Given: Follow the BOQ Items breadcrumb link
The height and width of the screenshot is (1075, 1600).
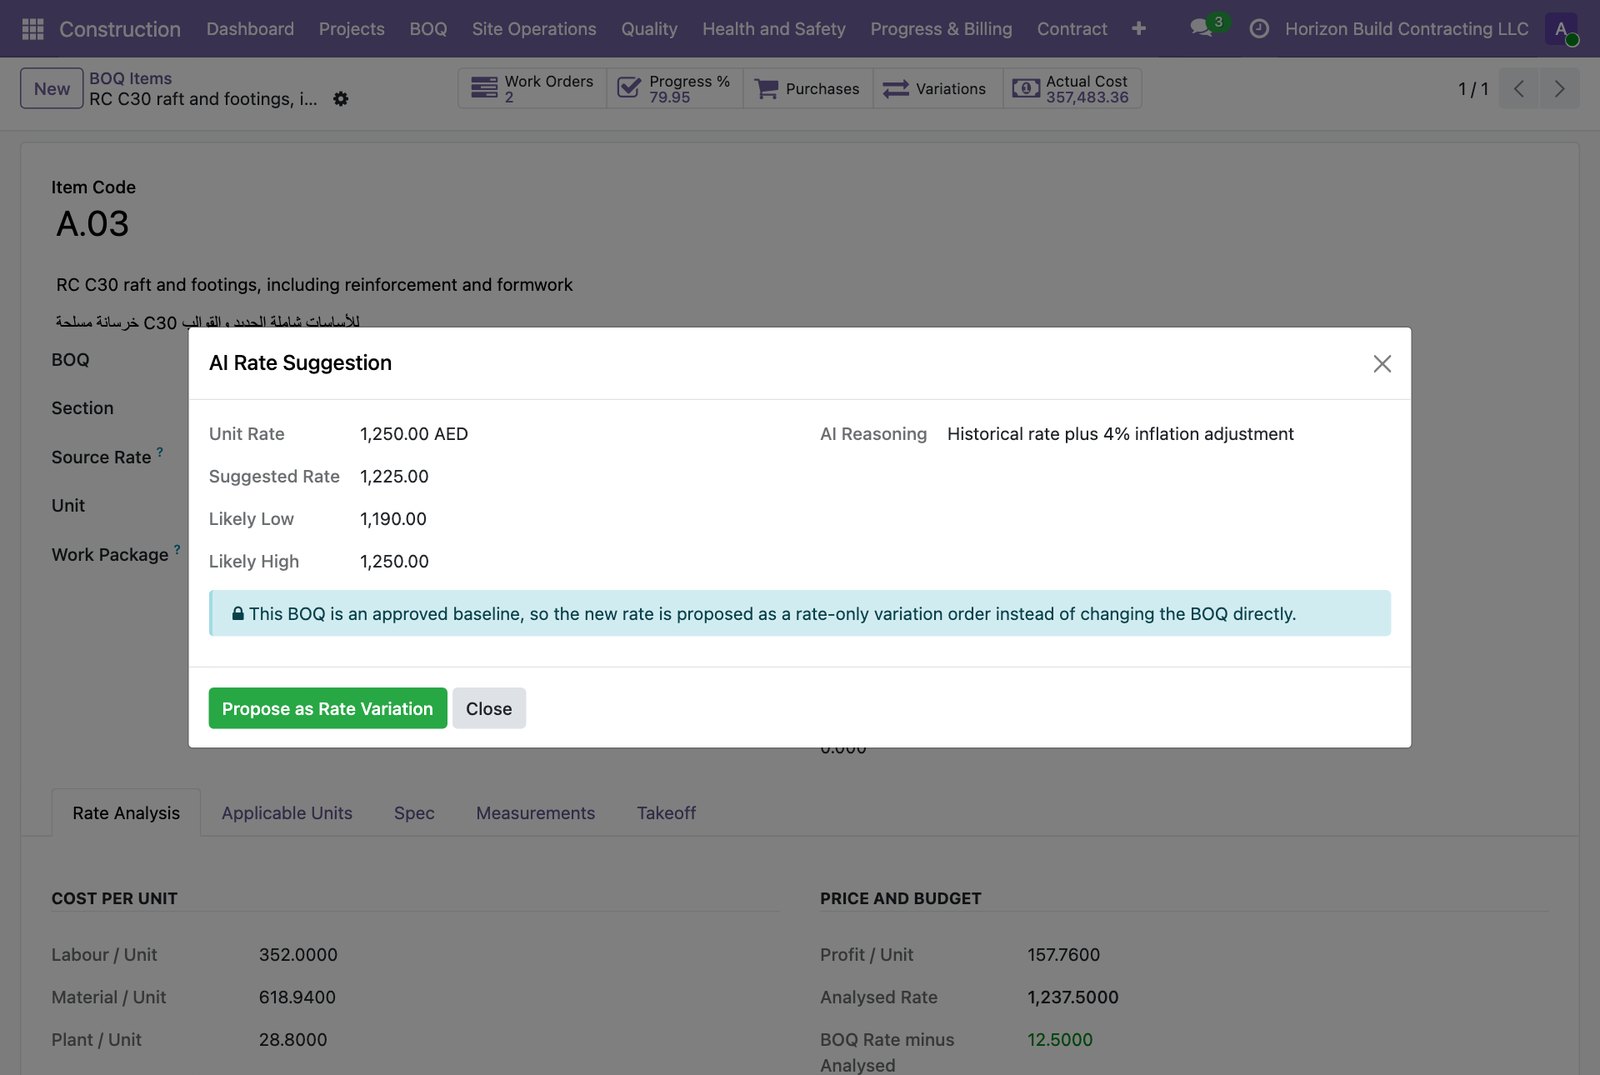Looking at the screenshot, I should coord(131,78).
